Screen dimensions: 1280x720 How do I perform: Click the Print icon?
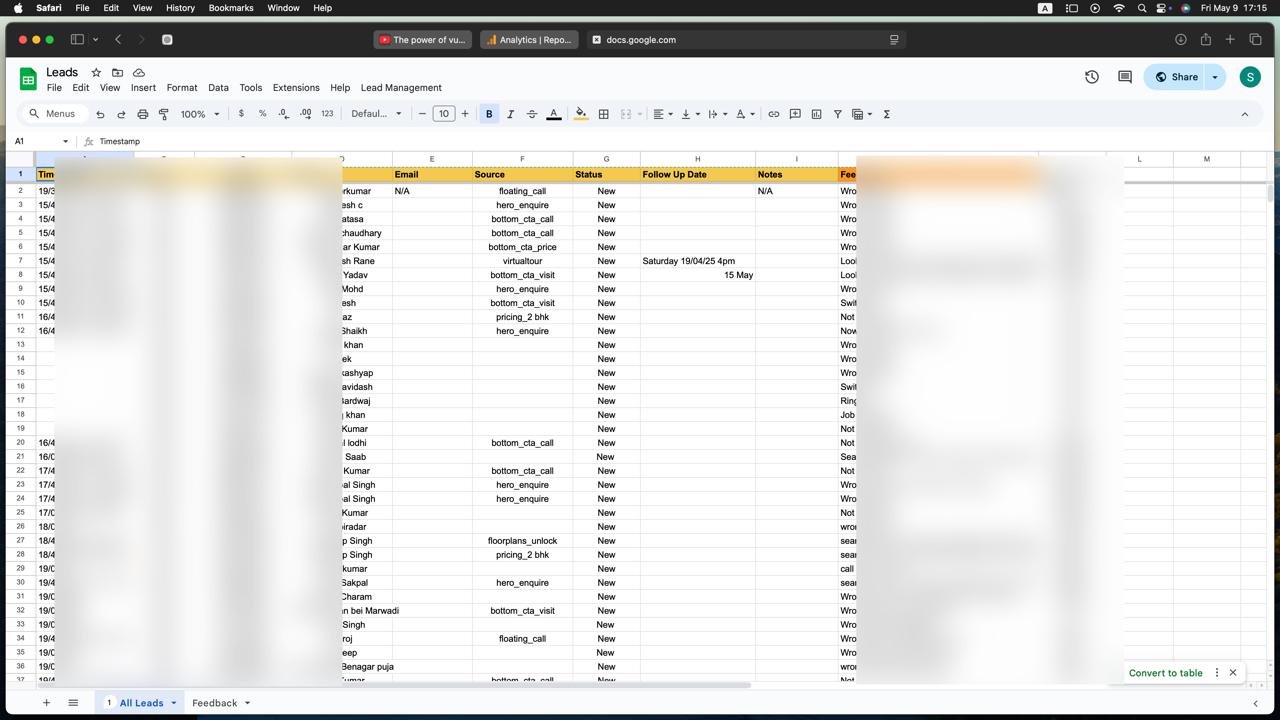[143, 113]
